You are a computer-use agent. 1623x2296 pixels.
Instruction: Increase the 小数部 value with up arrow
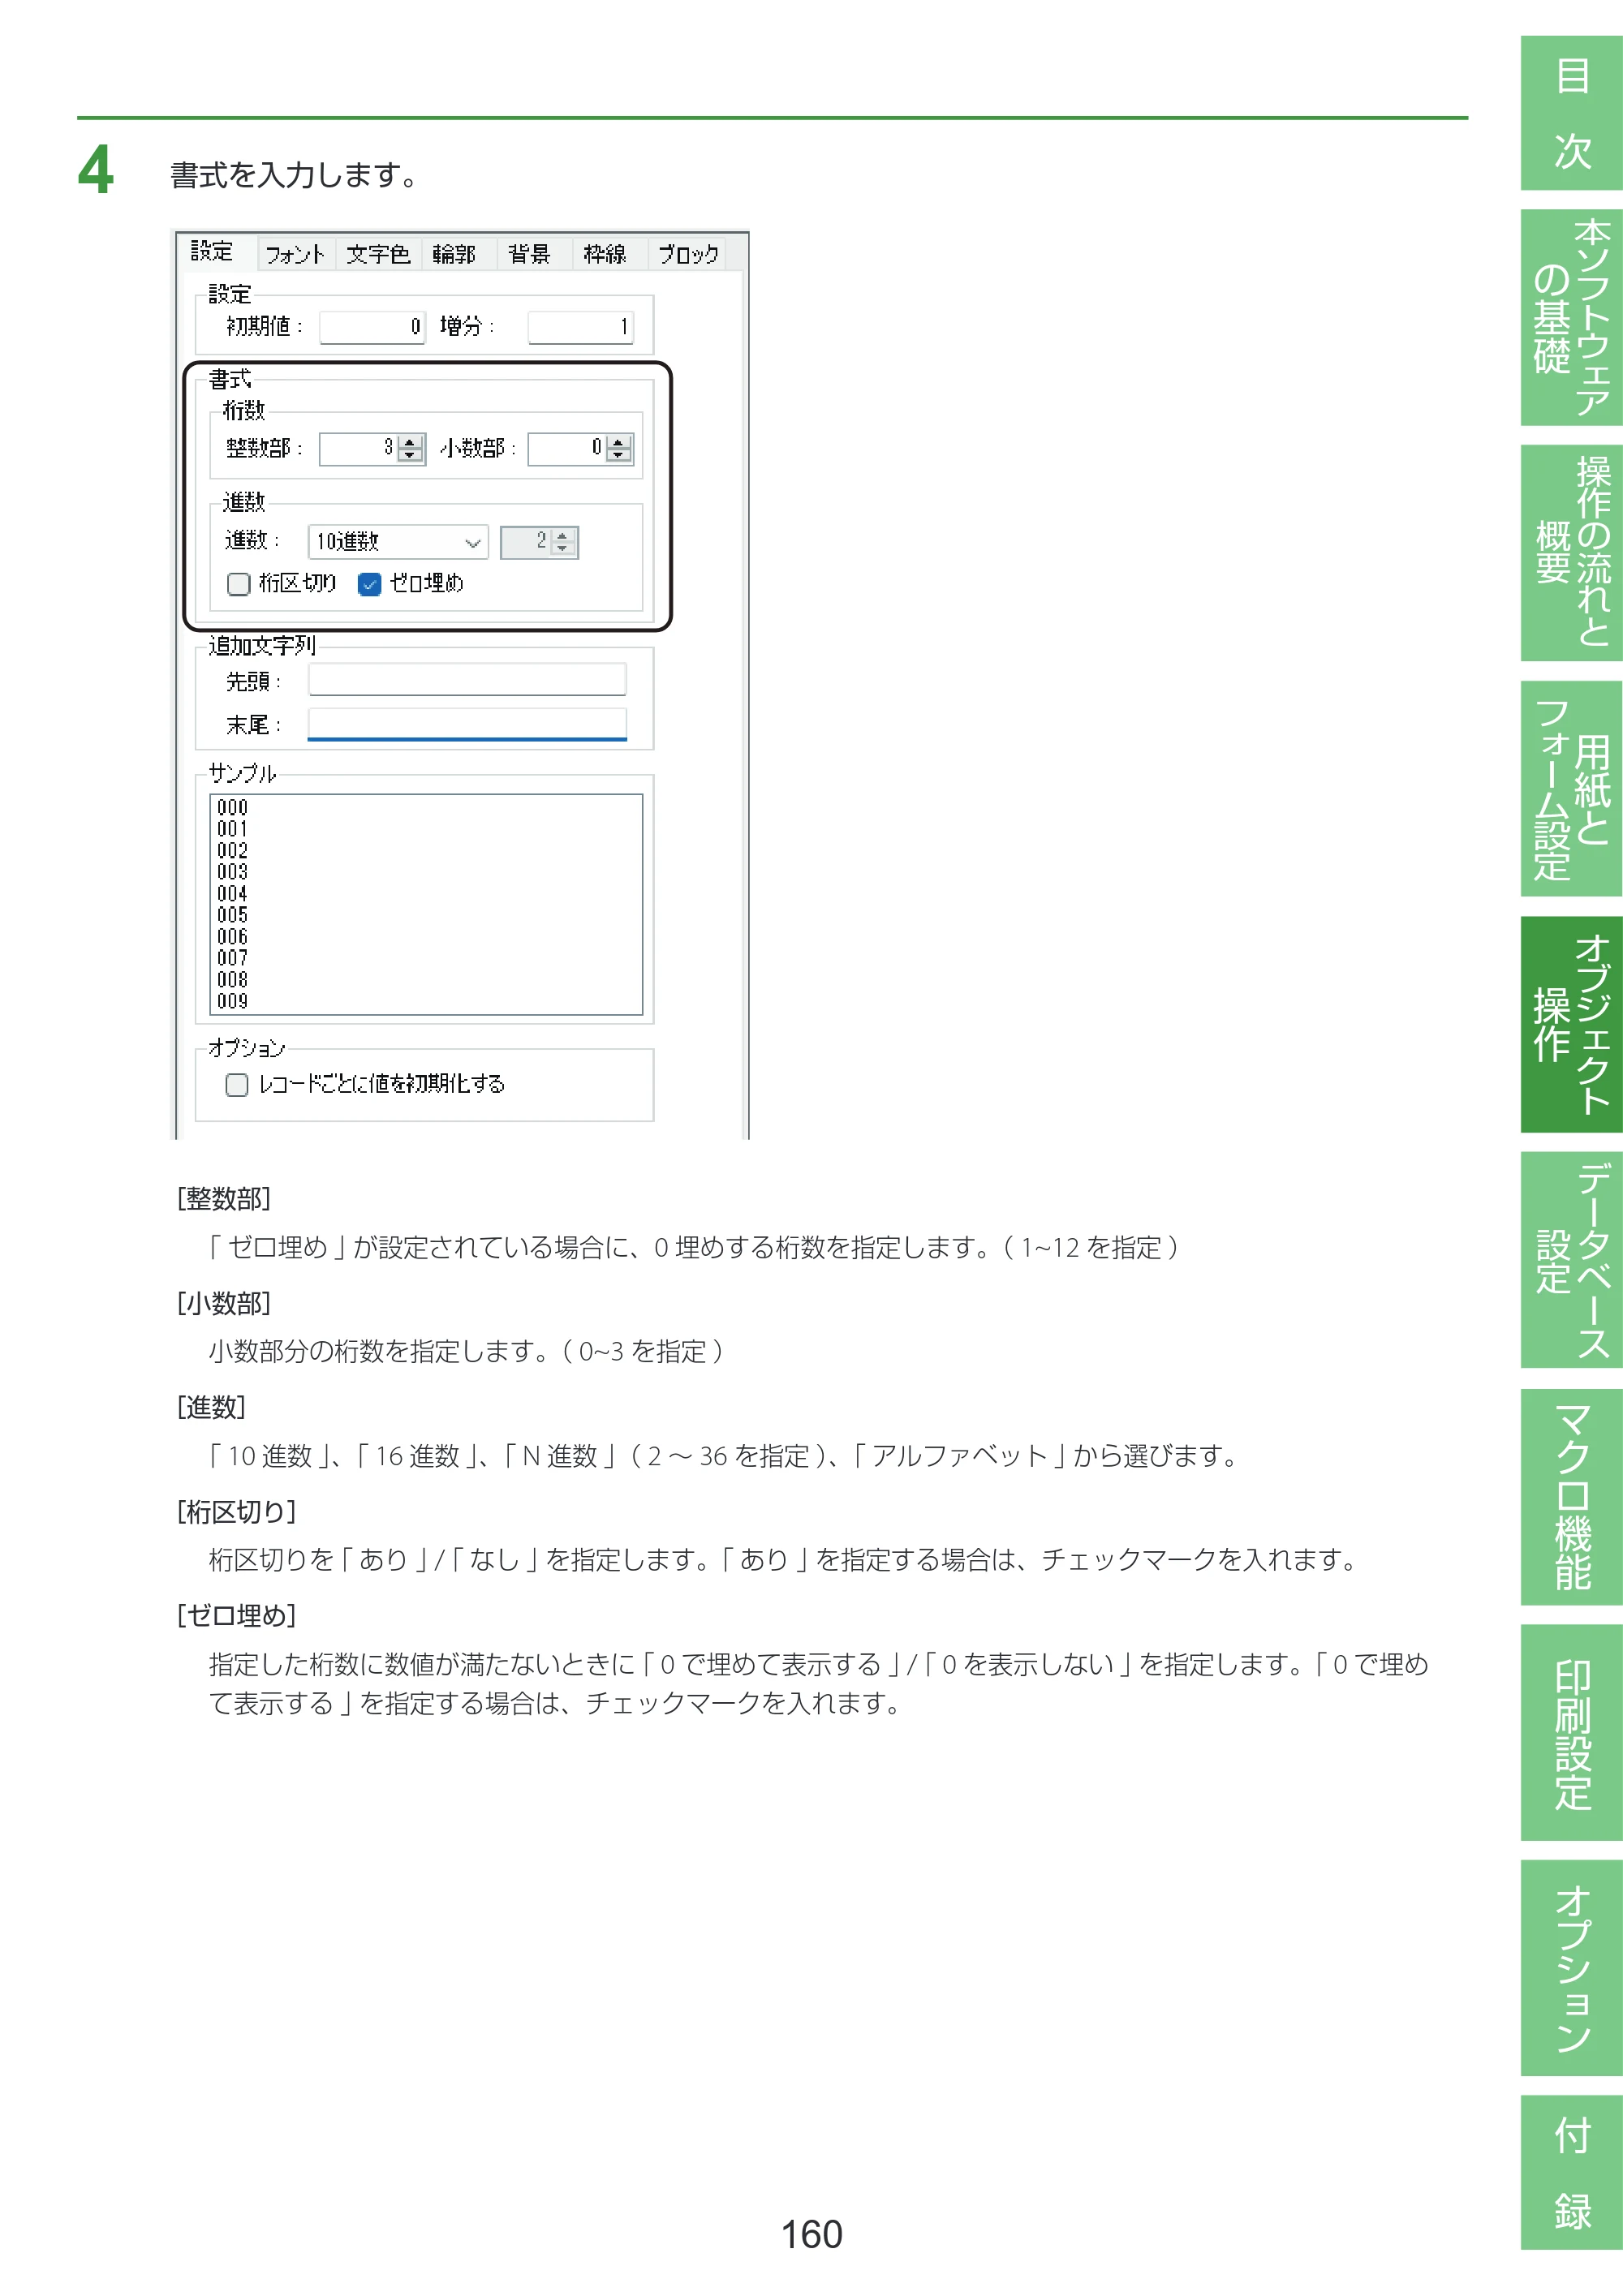pyautogui.click(x=619, y=442)
